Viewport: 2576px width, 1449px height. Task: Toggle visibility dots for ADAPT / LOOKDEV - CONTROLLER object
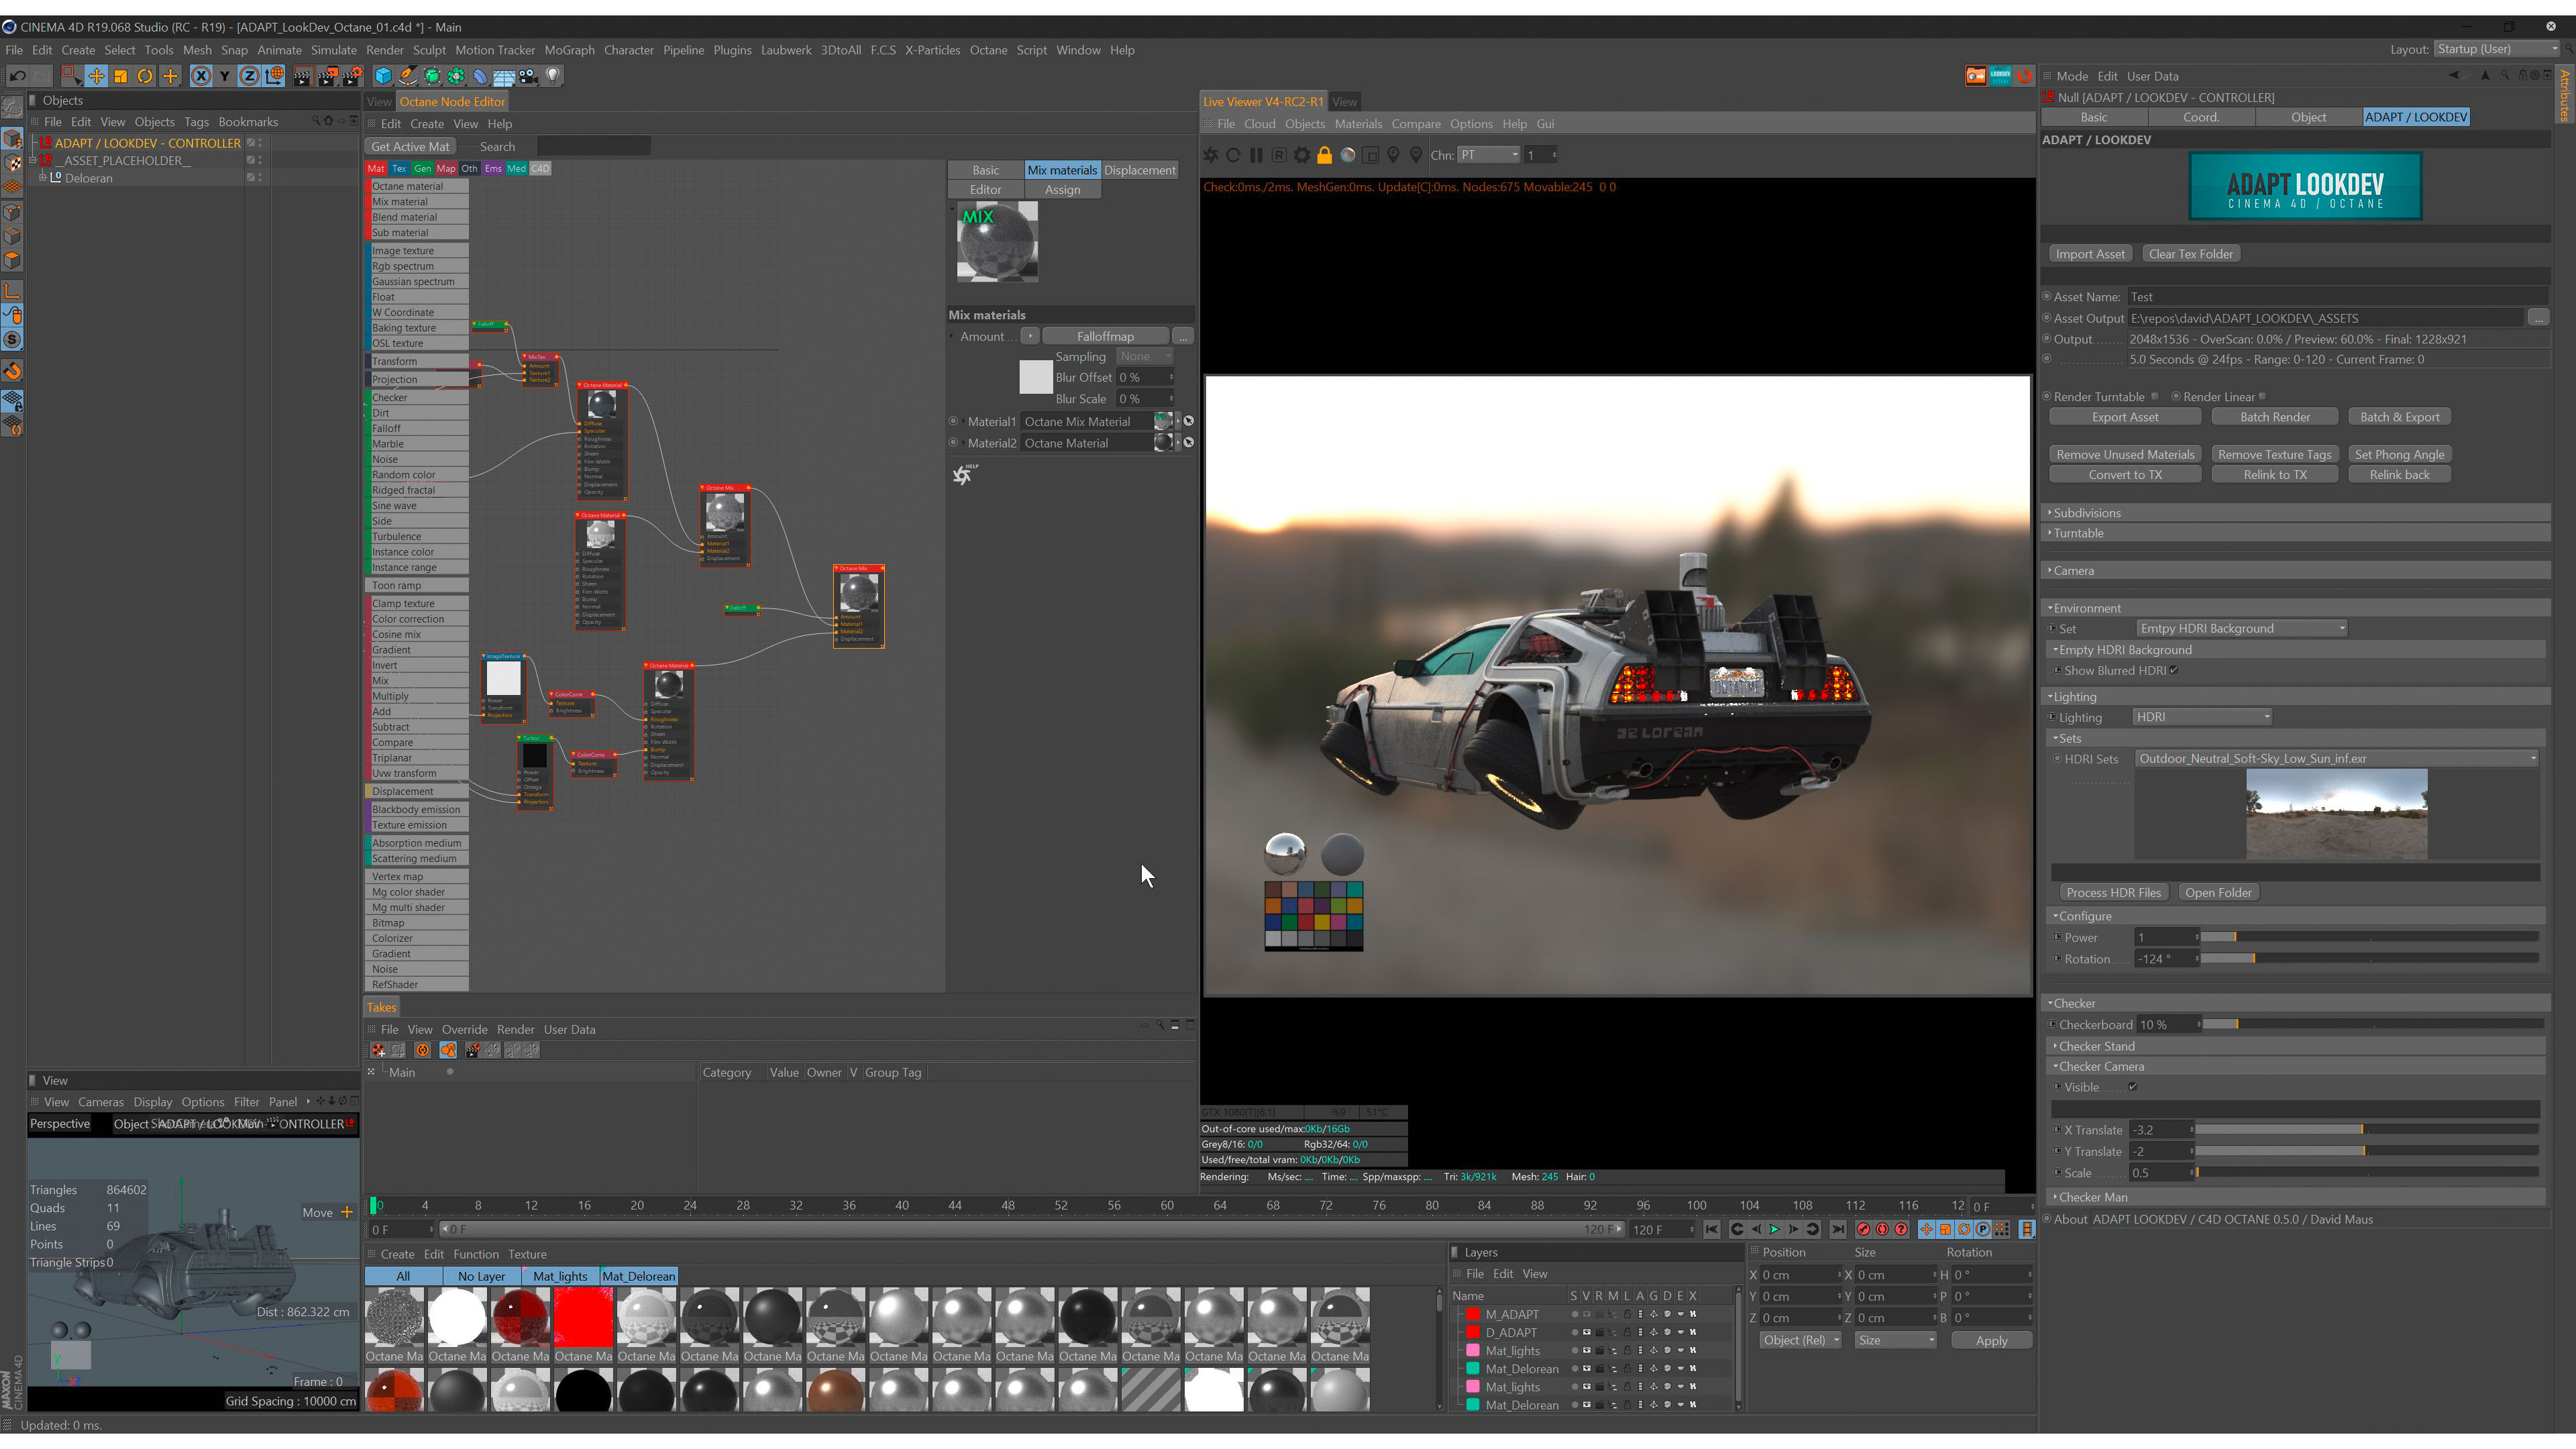259,143
